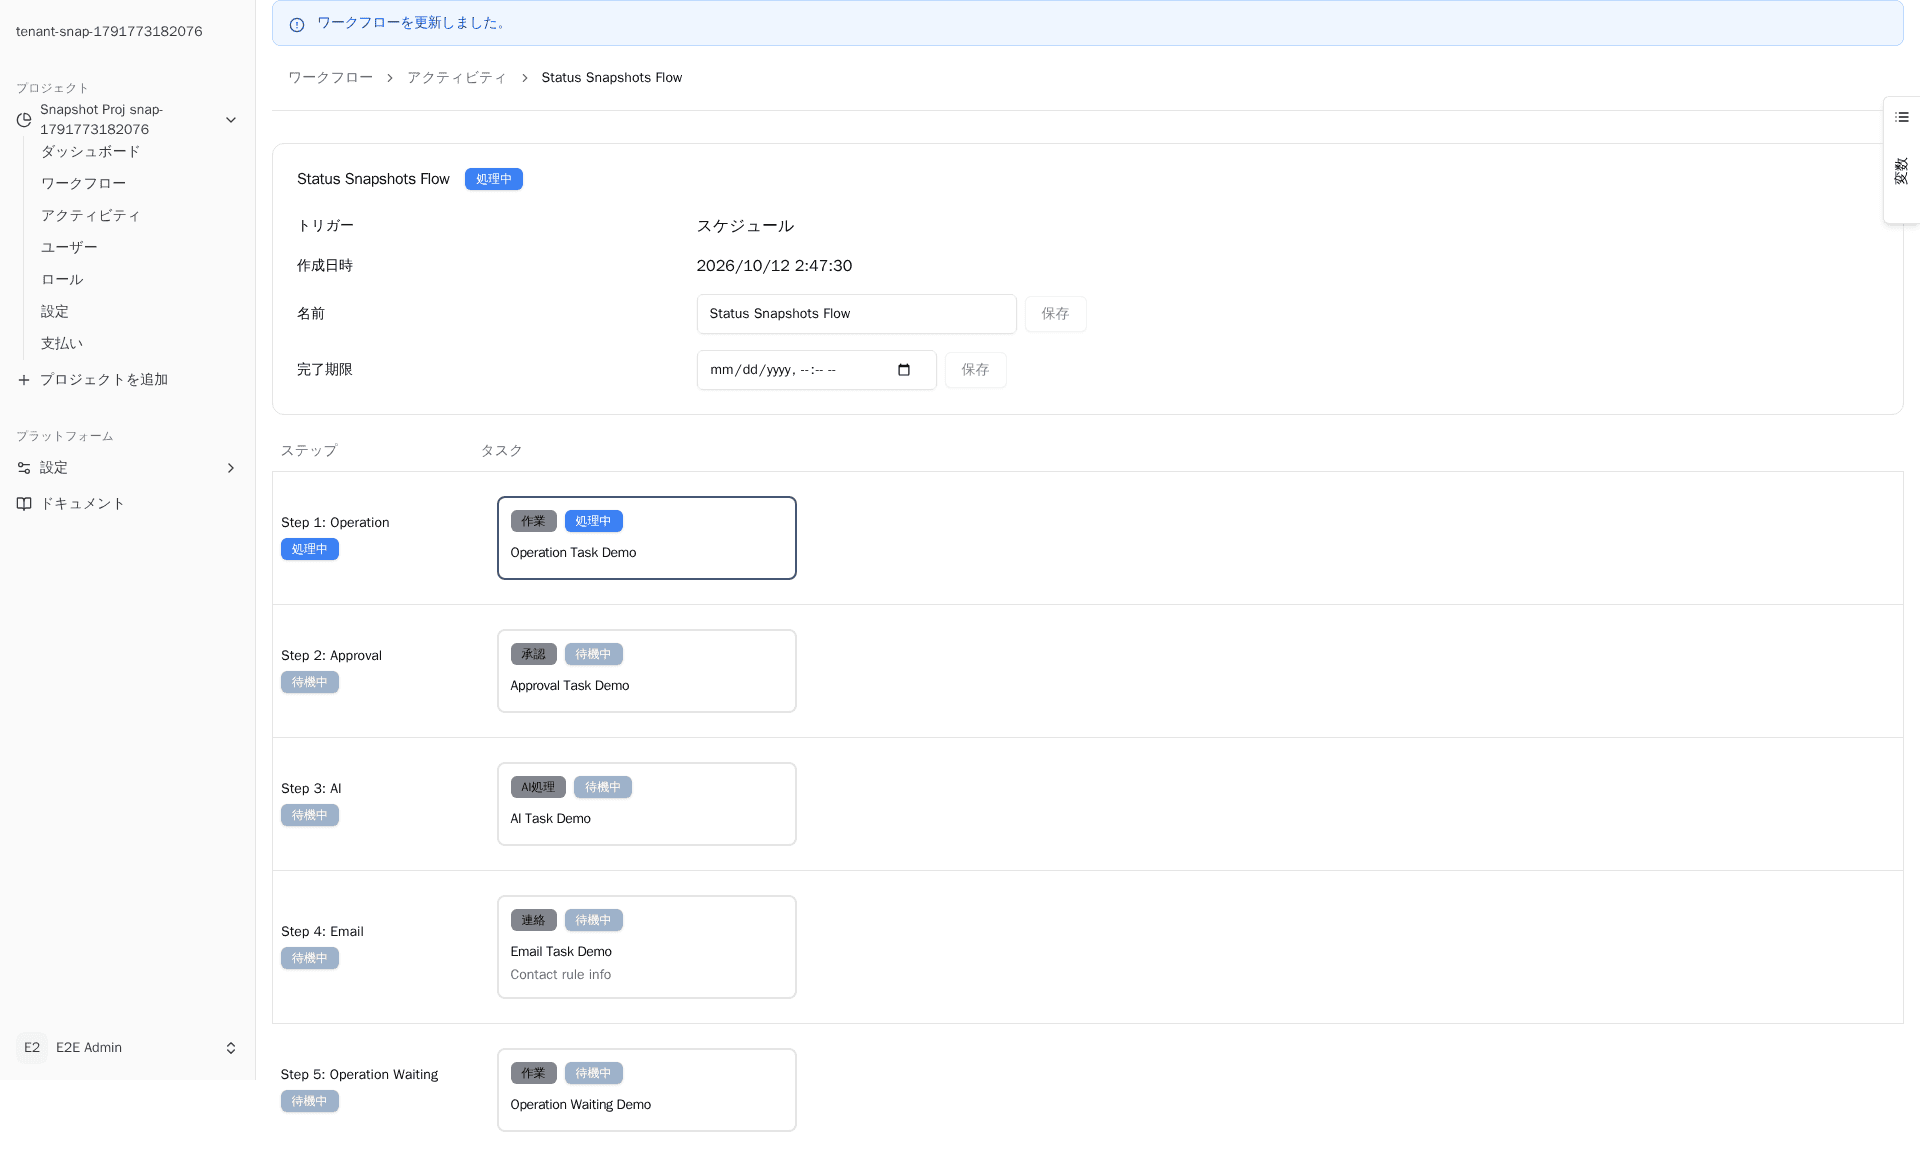Collapse the Snapshot Proj project chevron
This screenshot has width=1920, height=1172.
click(x=231, y=120)
